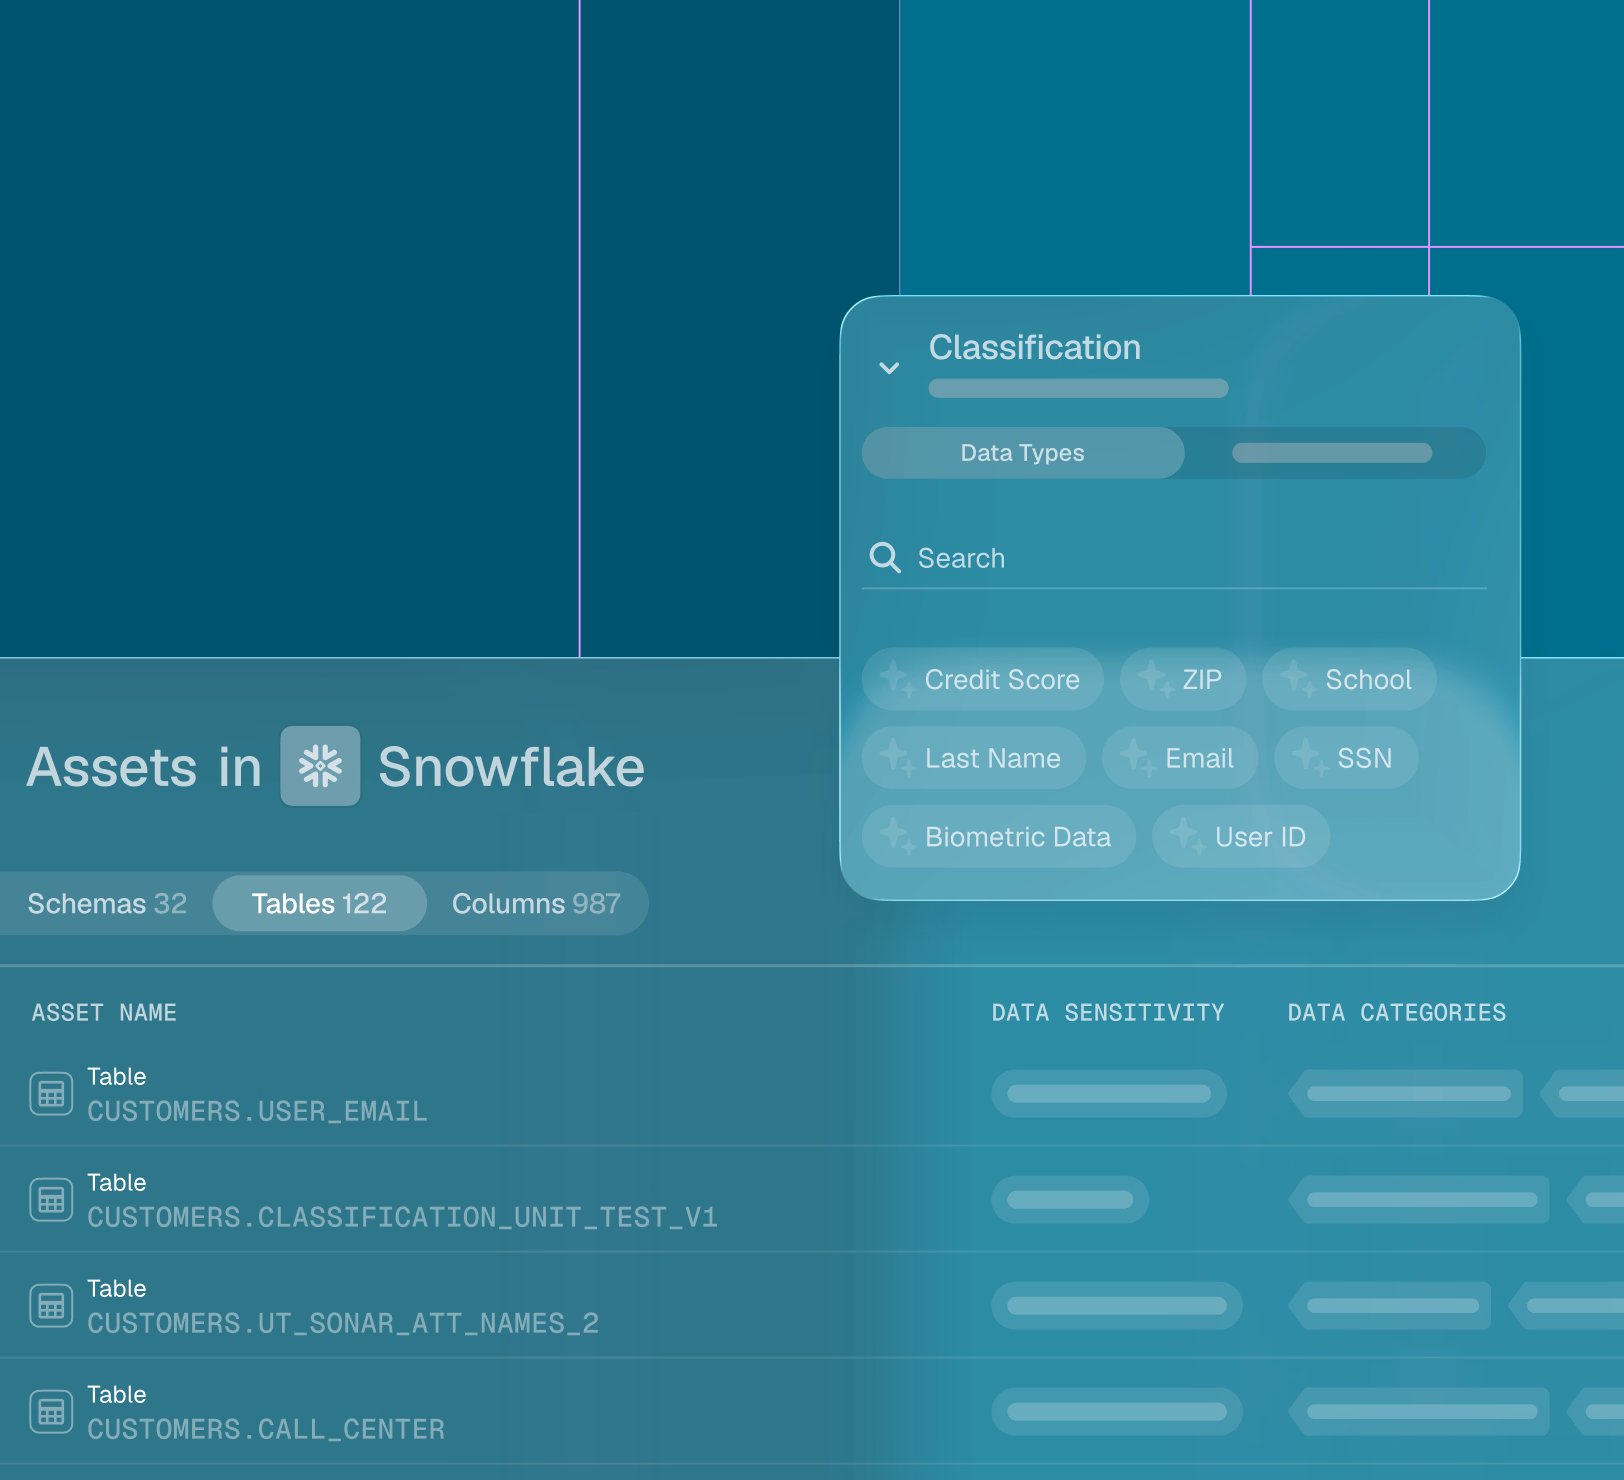Open the Columns 987 tab
The width and height of the screenshot is (1624, 1480).
pos(536,904)
